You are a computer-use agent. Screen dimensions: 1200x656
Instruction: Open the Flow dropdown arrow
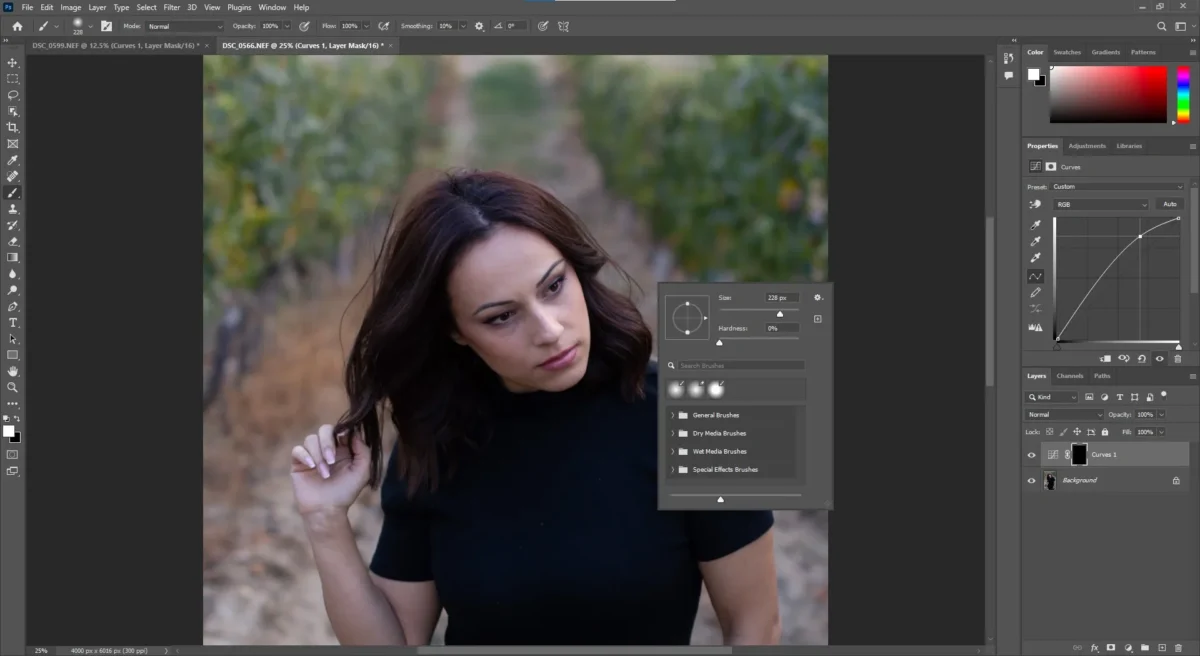coord(366,26)
